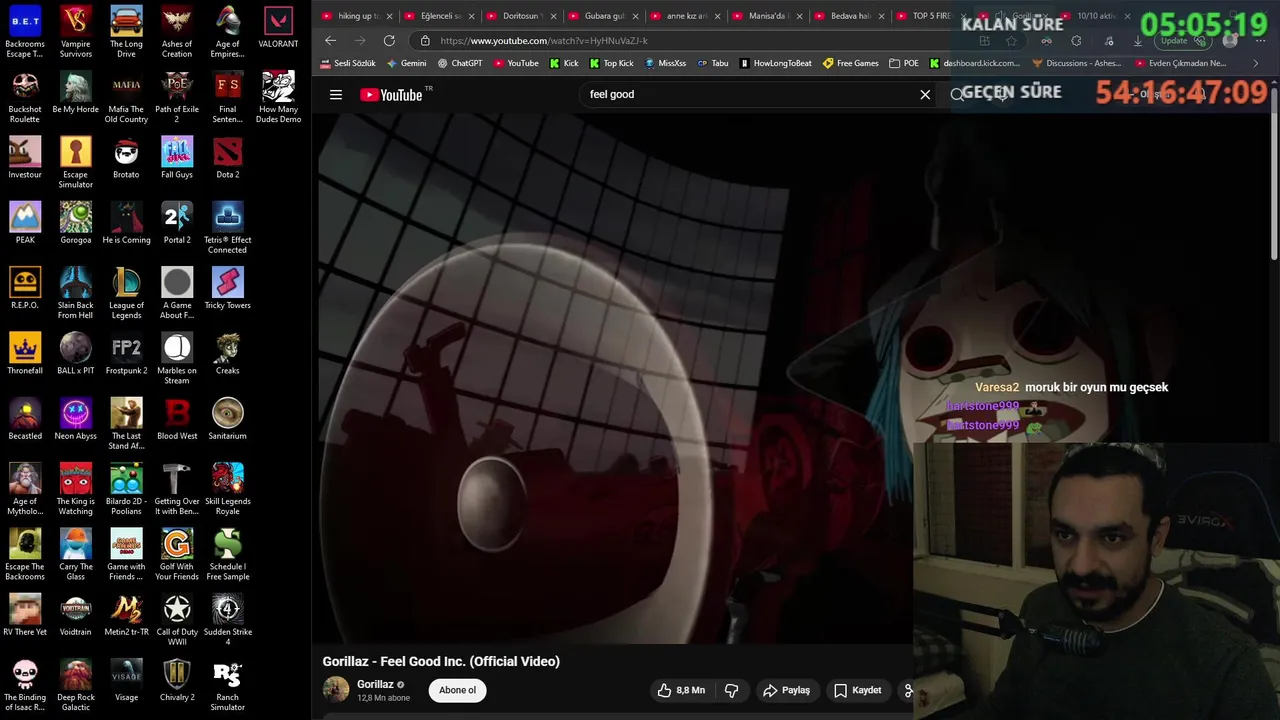Select Deep Rock Galactic desktop icon
The height and width of the screenshot is (720, 1280).
pyautogui.click(x=76, y=685)
